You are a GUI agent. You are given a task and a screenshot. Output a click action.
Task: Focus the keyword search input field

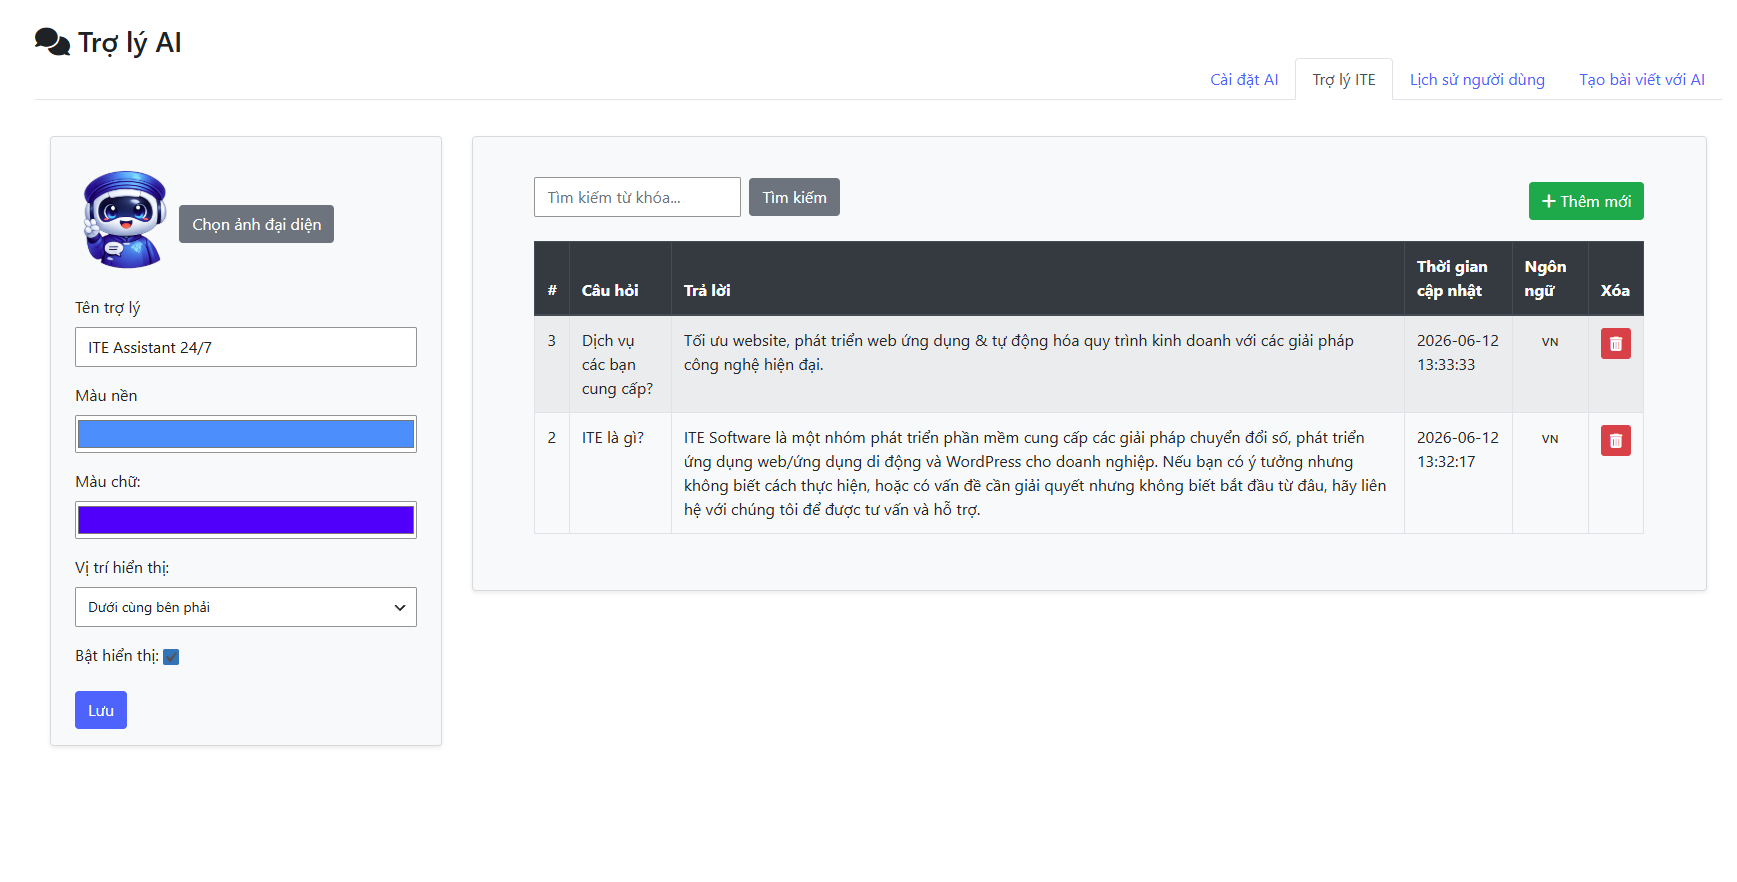[x=637, y=197]
